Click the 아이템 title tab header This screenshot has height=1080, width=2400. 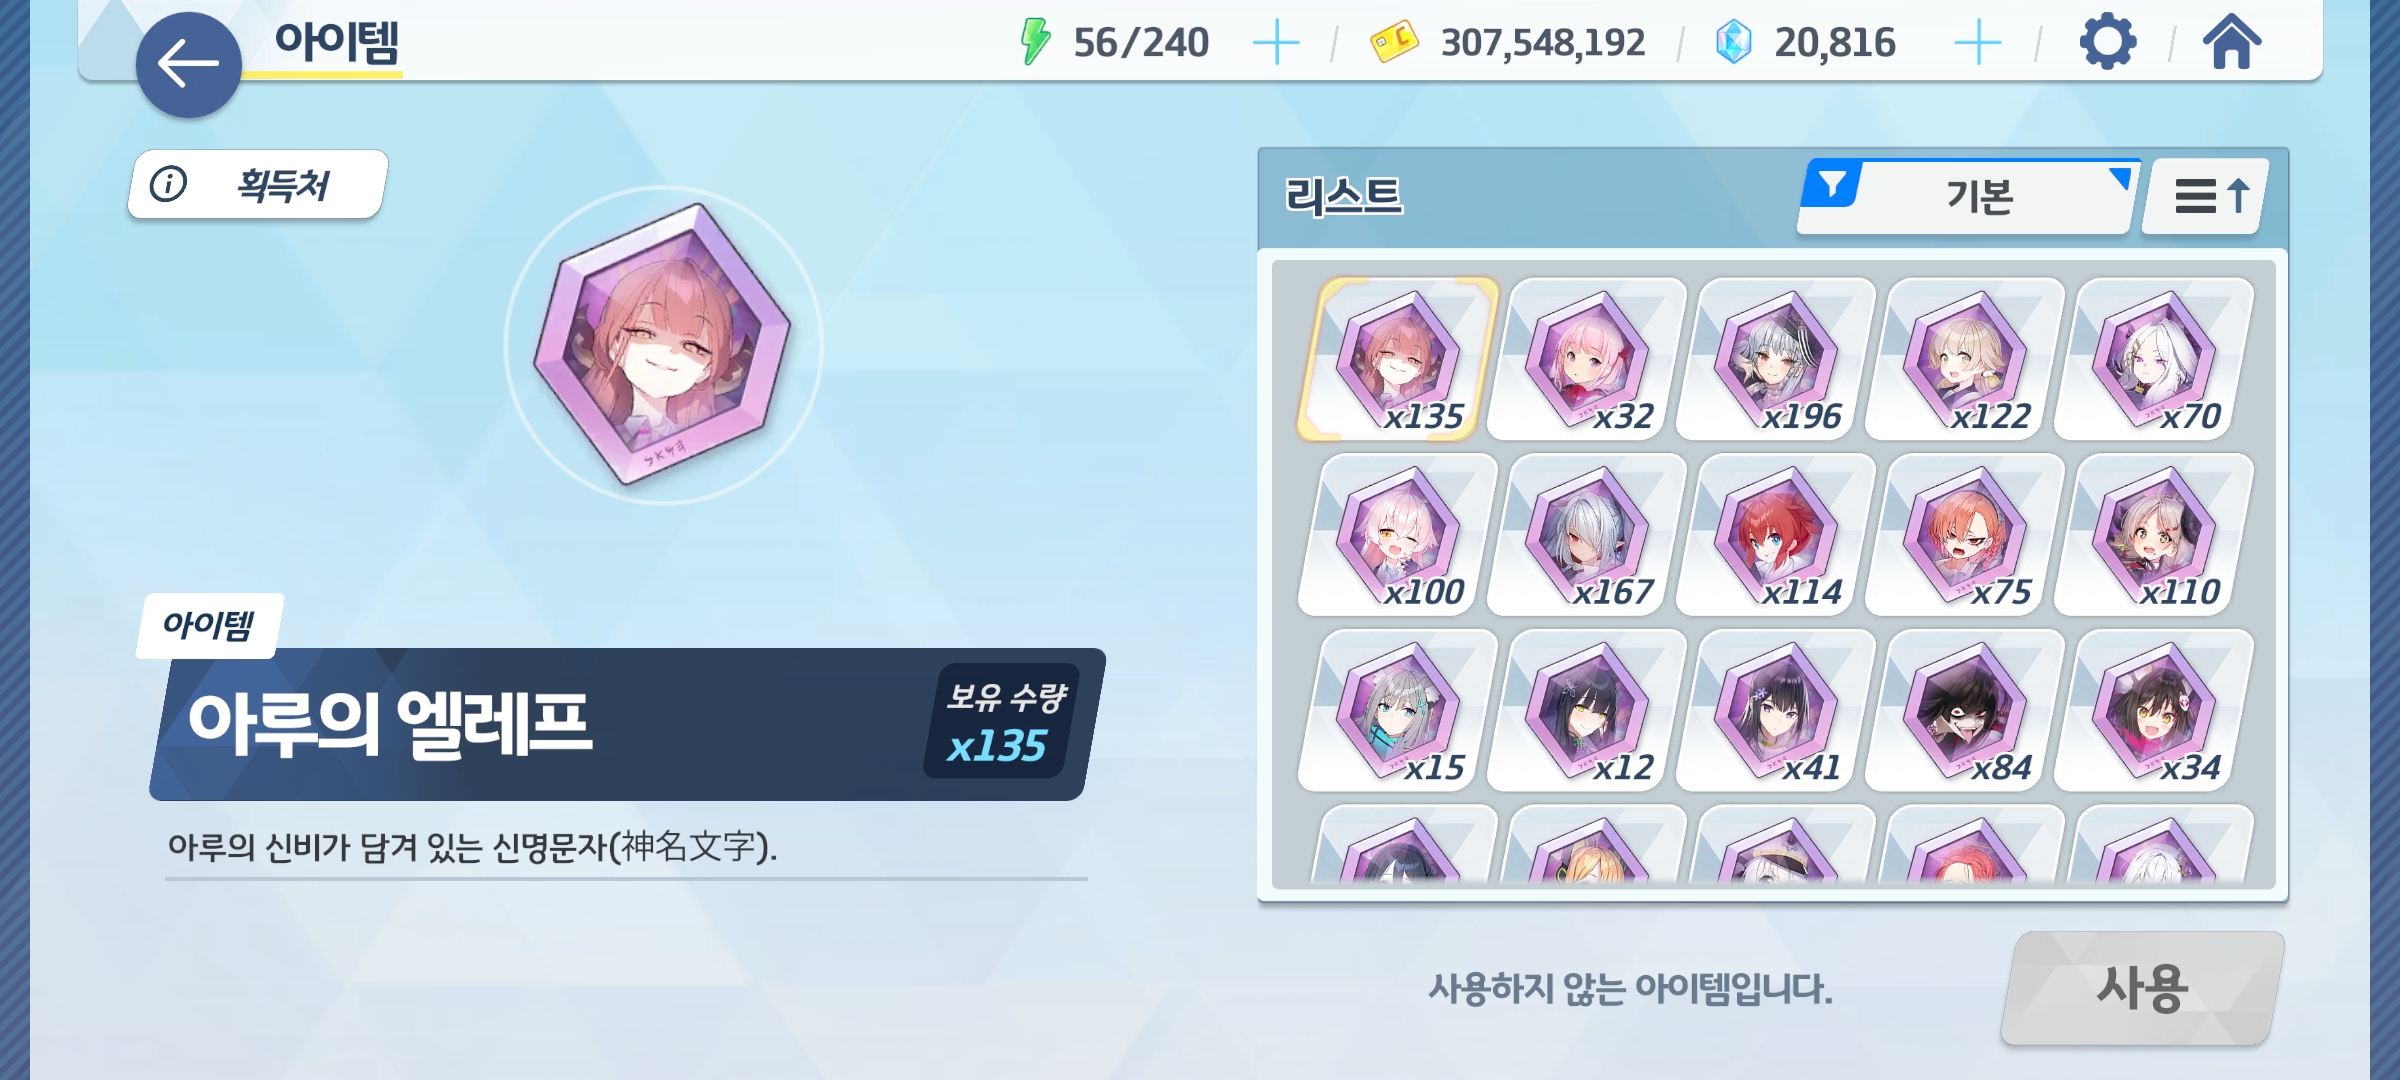[x=337, y=42]
